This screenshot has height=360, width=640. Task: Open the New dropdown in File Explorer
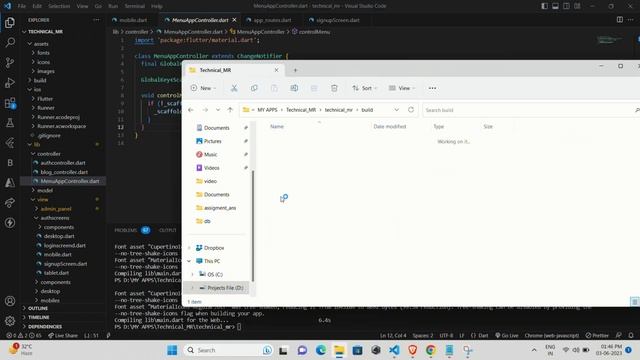(203, 88)
